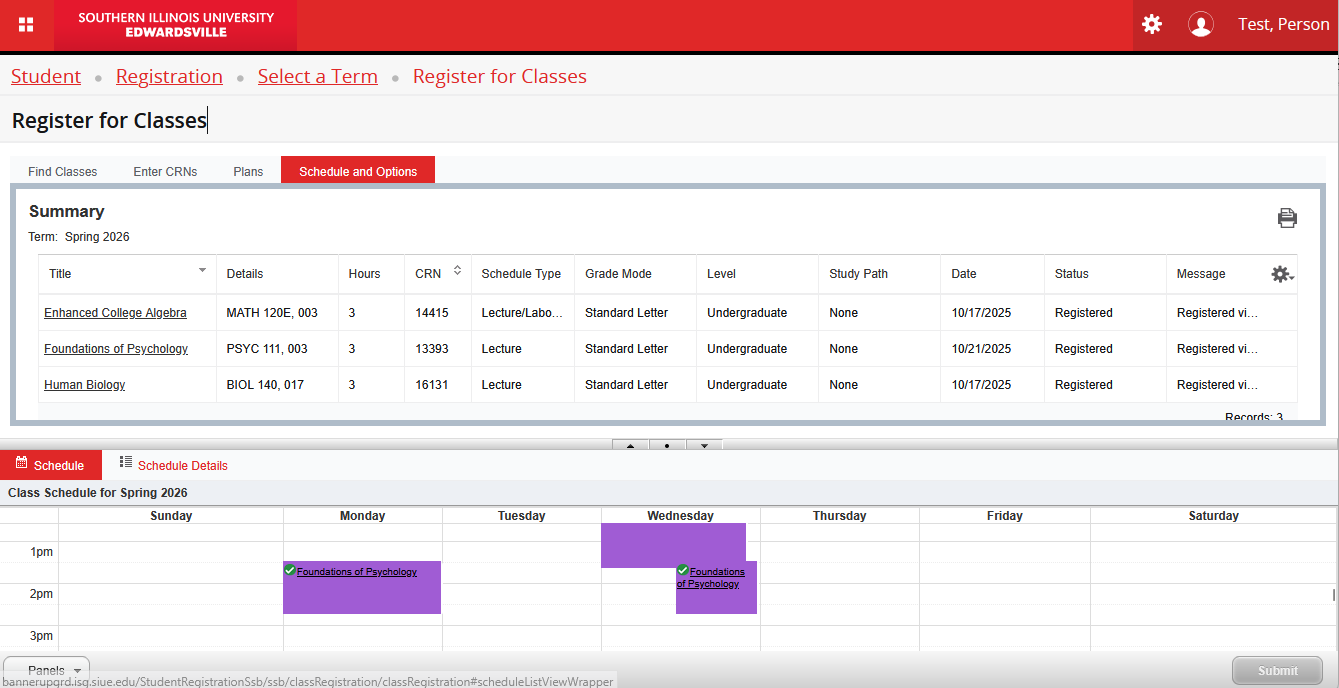Go to Registration in the breadcrumb

point(169,77)
